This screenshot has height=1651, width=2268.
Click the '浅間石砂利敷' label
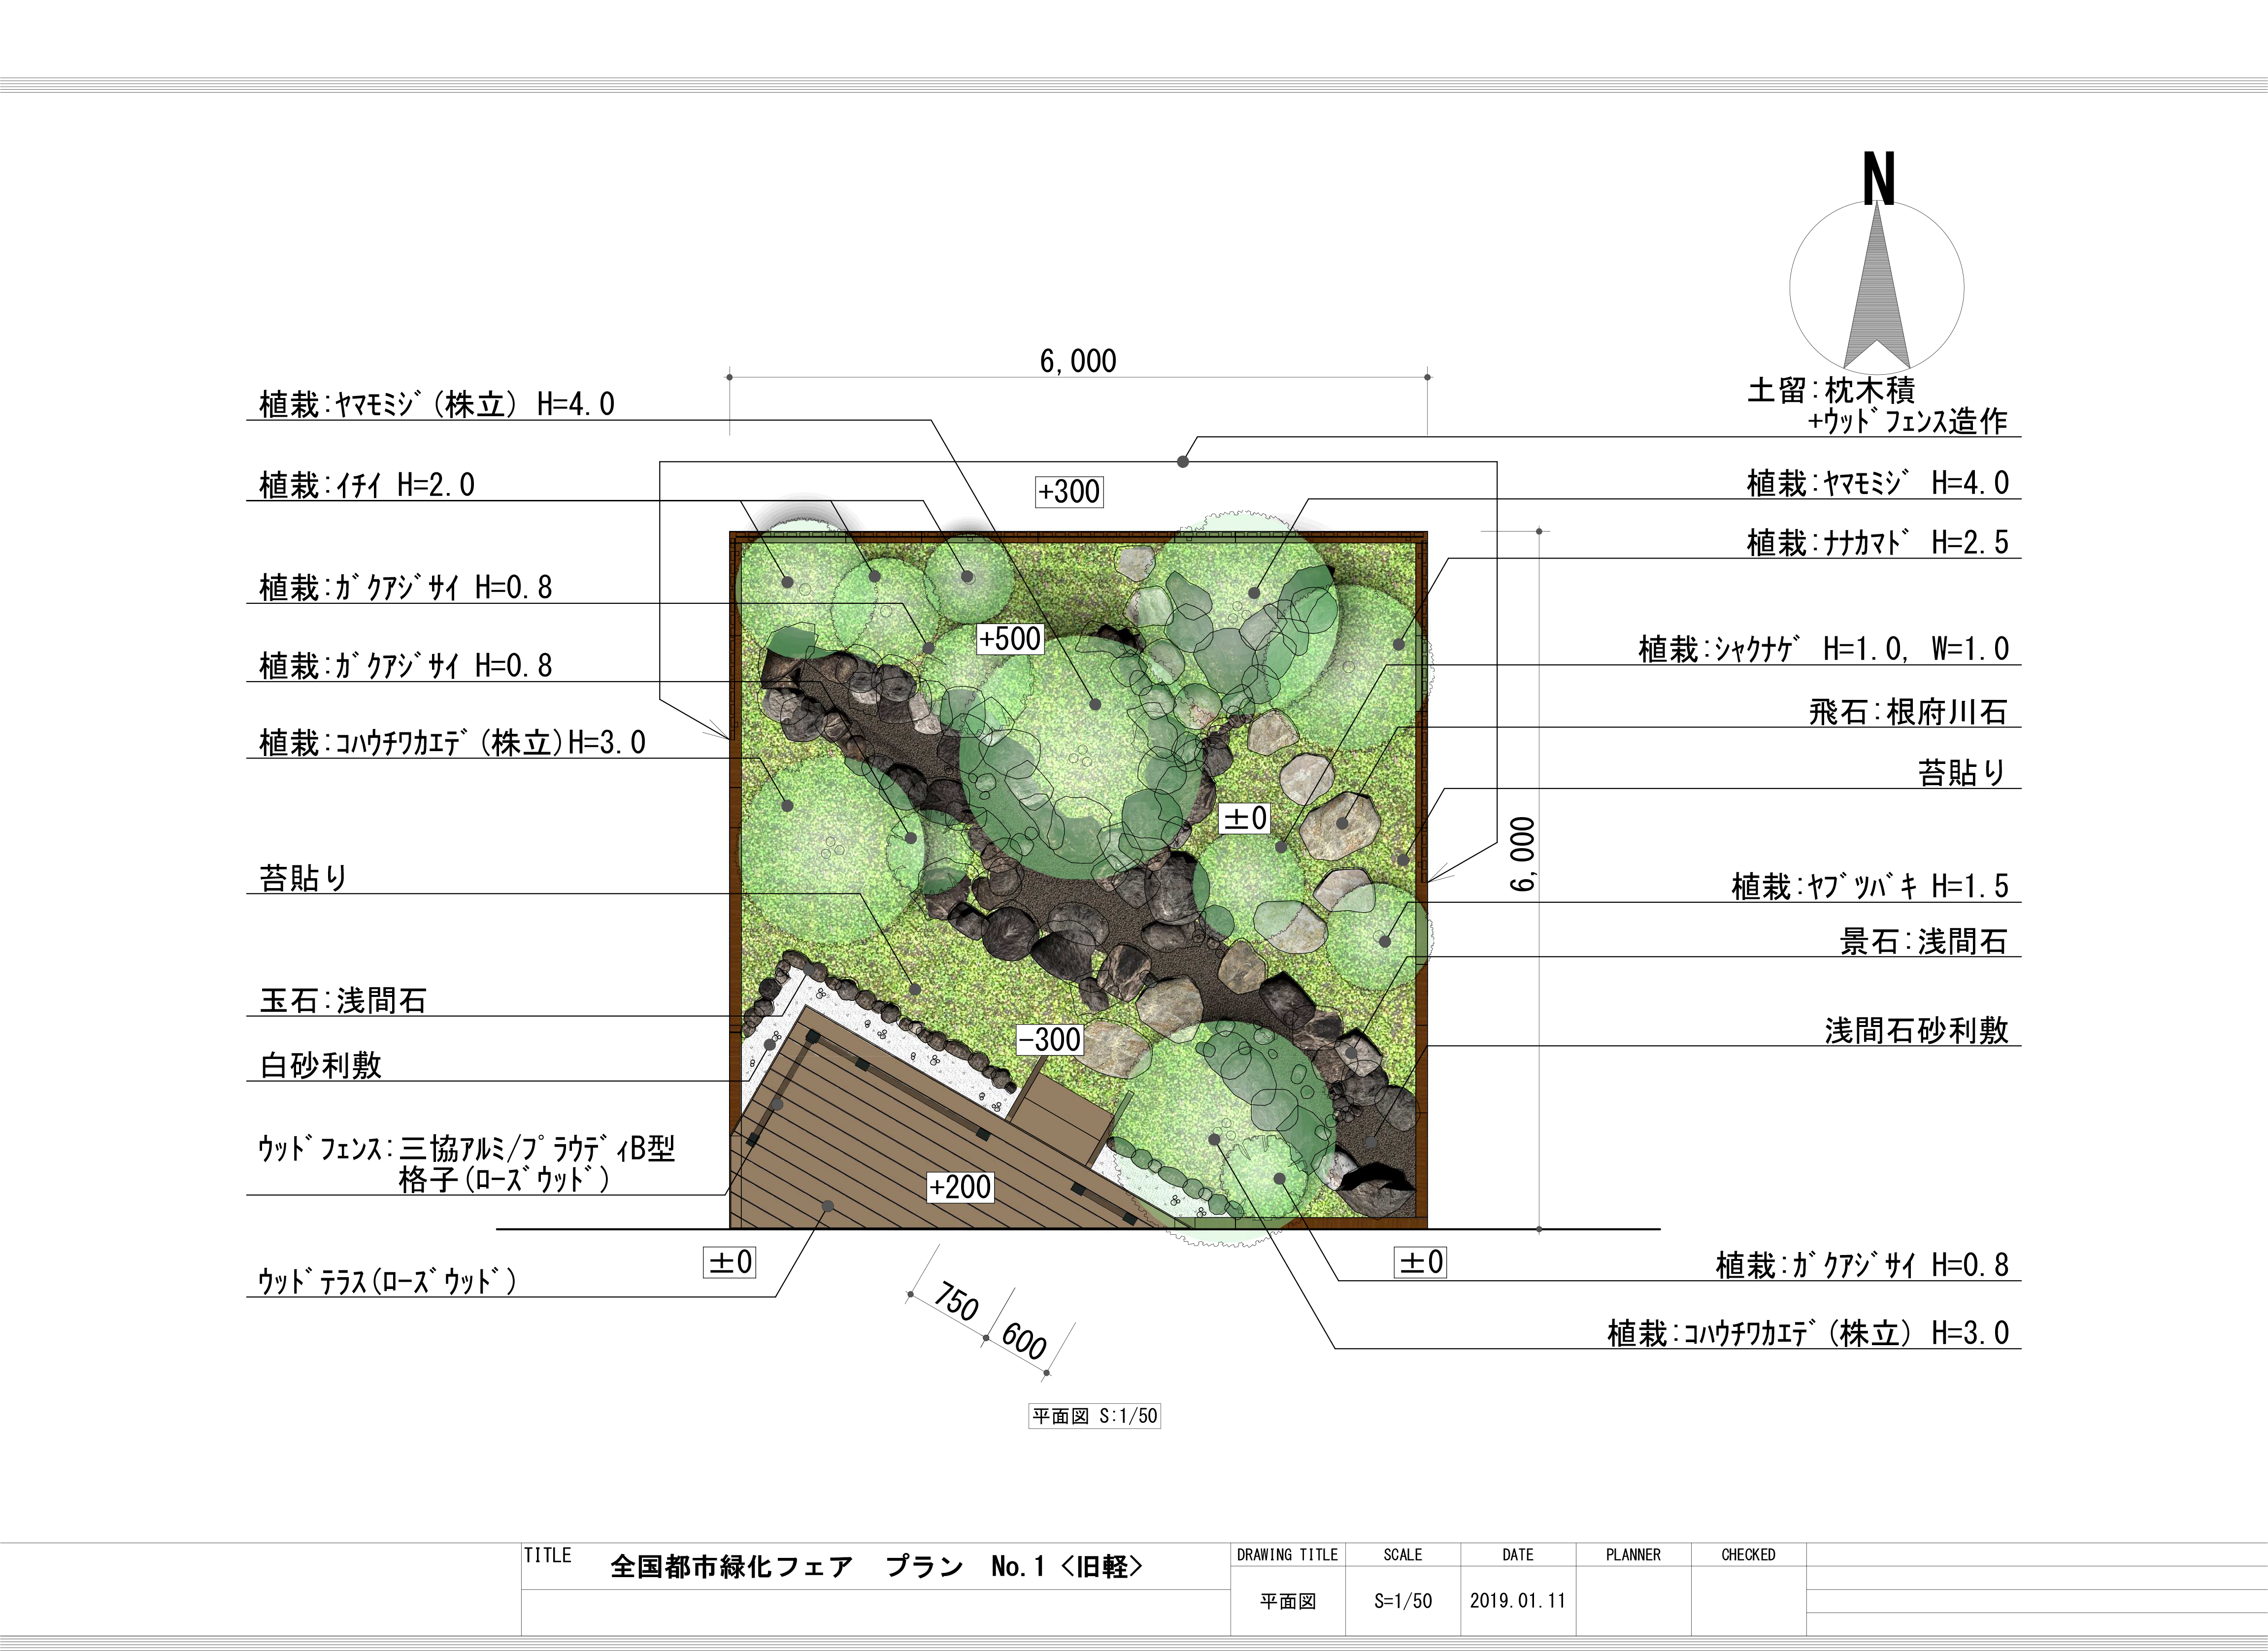pyautogui.click(x=1916, y=1030)
